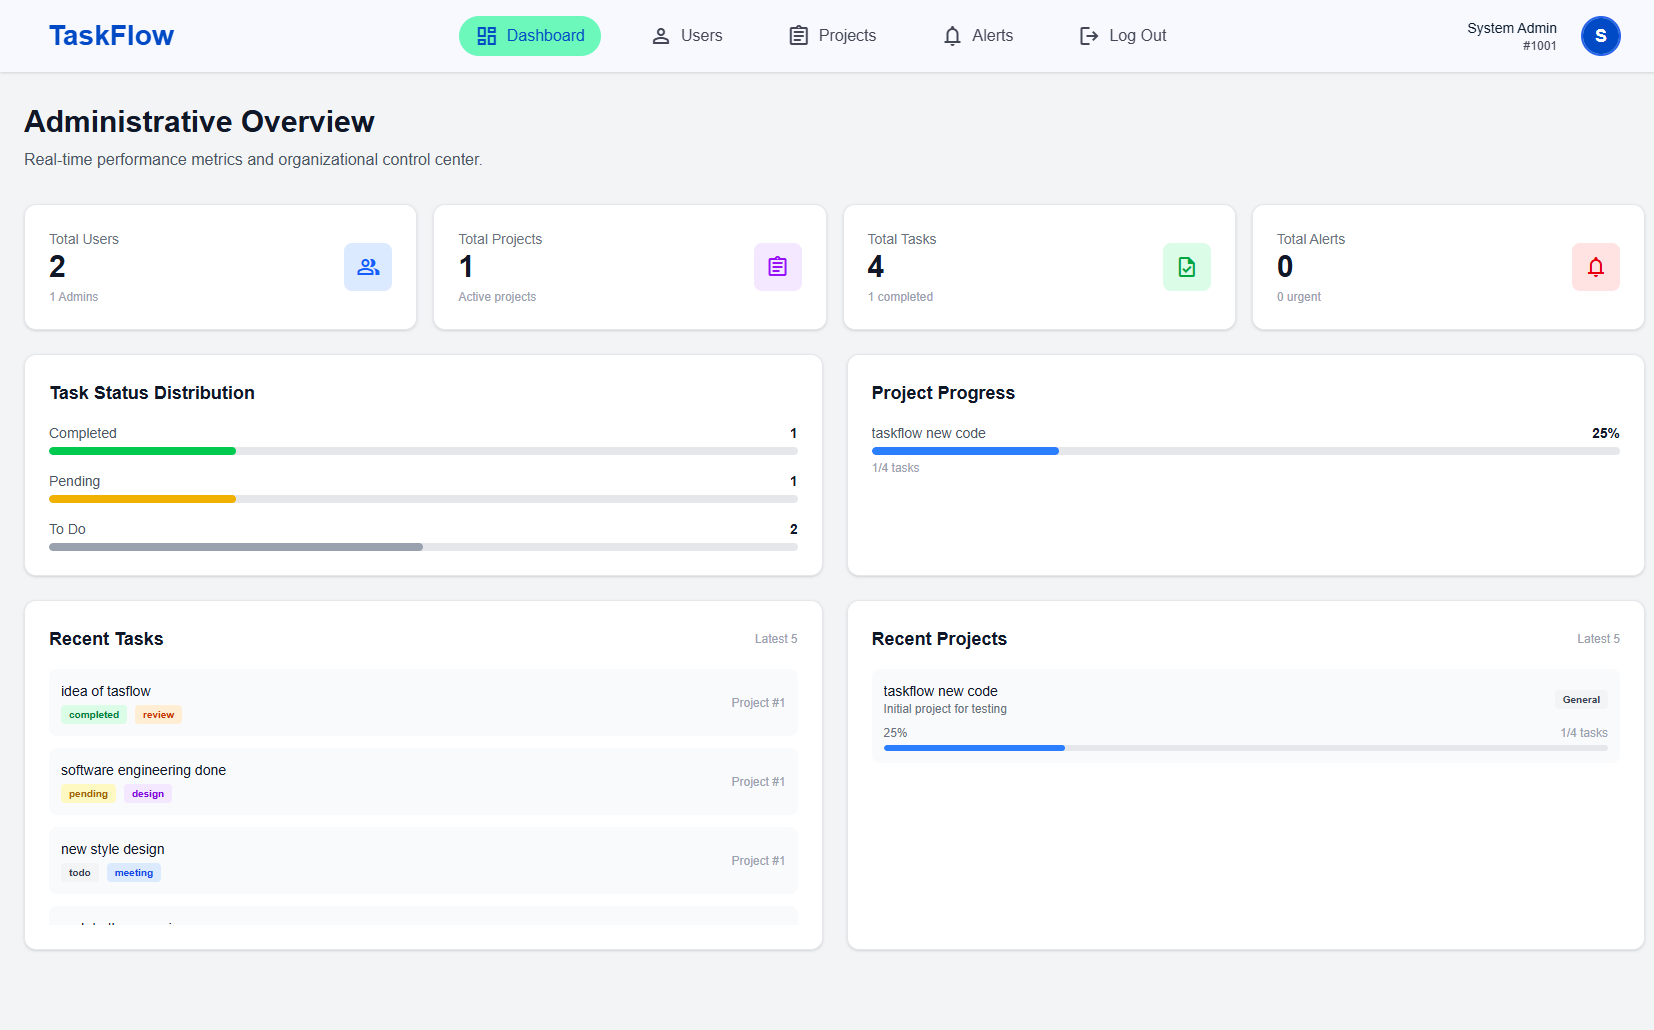Open the System Admin avatar 'S'
The image size is (1654, 1030).
tap(1601, 36)
